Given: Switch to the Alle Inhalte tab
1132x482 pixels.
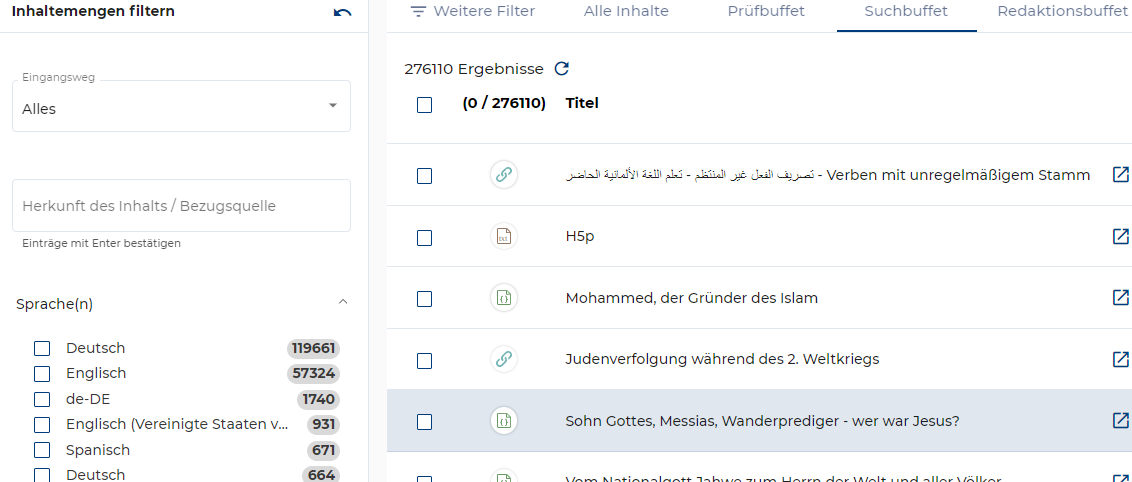Looking at the screenshot, I should point(626,12).
